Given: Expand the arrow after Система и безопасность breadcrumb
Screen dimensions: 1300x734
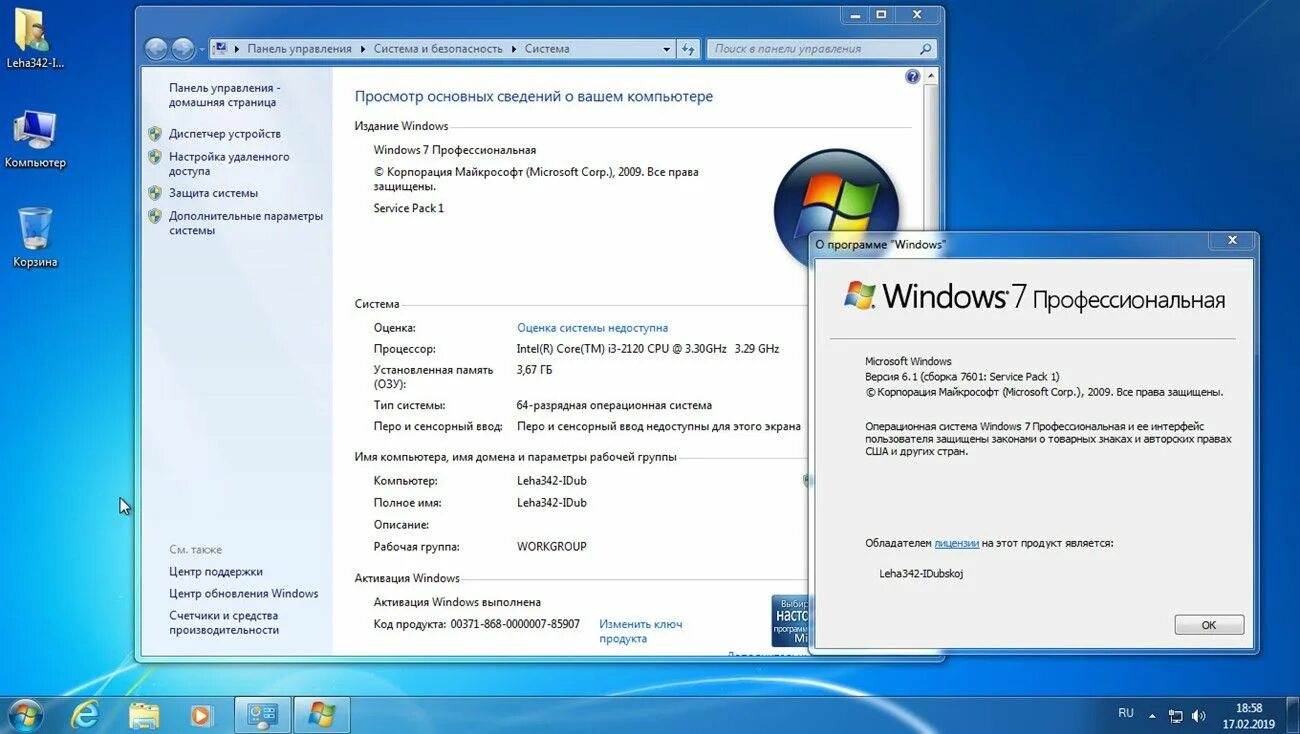Looking at the screenshot, I should point(514,49).
